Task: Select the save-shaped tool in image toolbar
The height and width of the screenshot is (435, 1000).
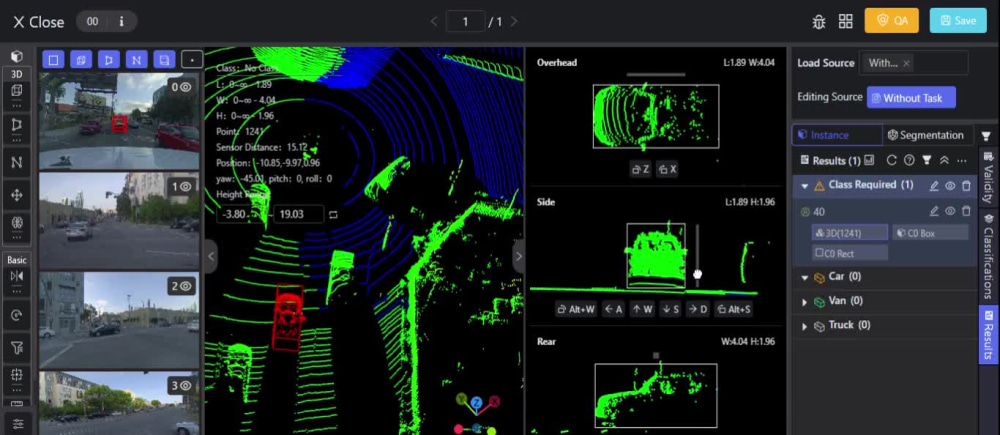Action: click(164, 60)
